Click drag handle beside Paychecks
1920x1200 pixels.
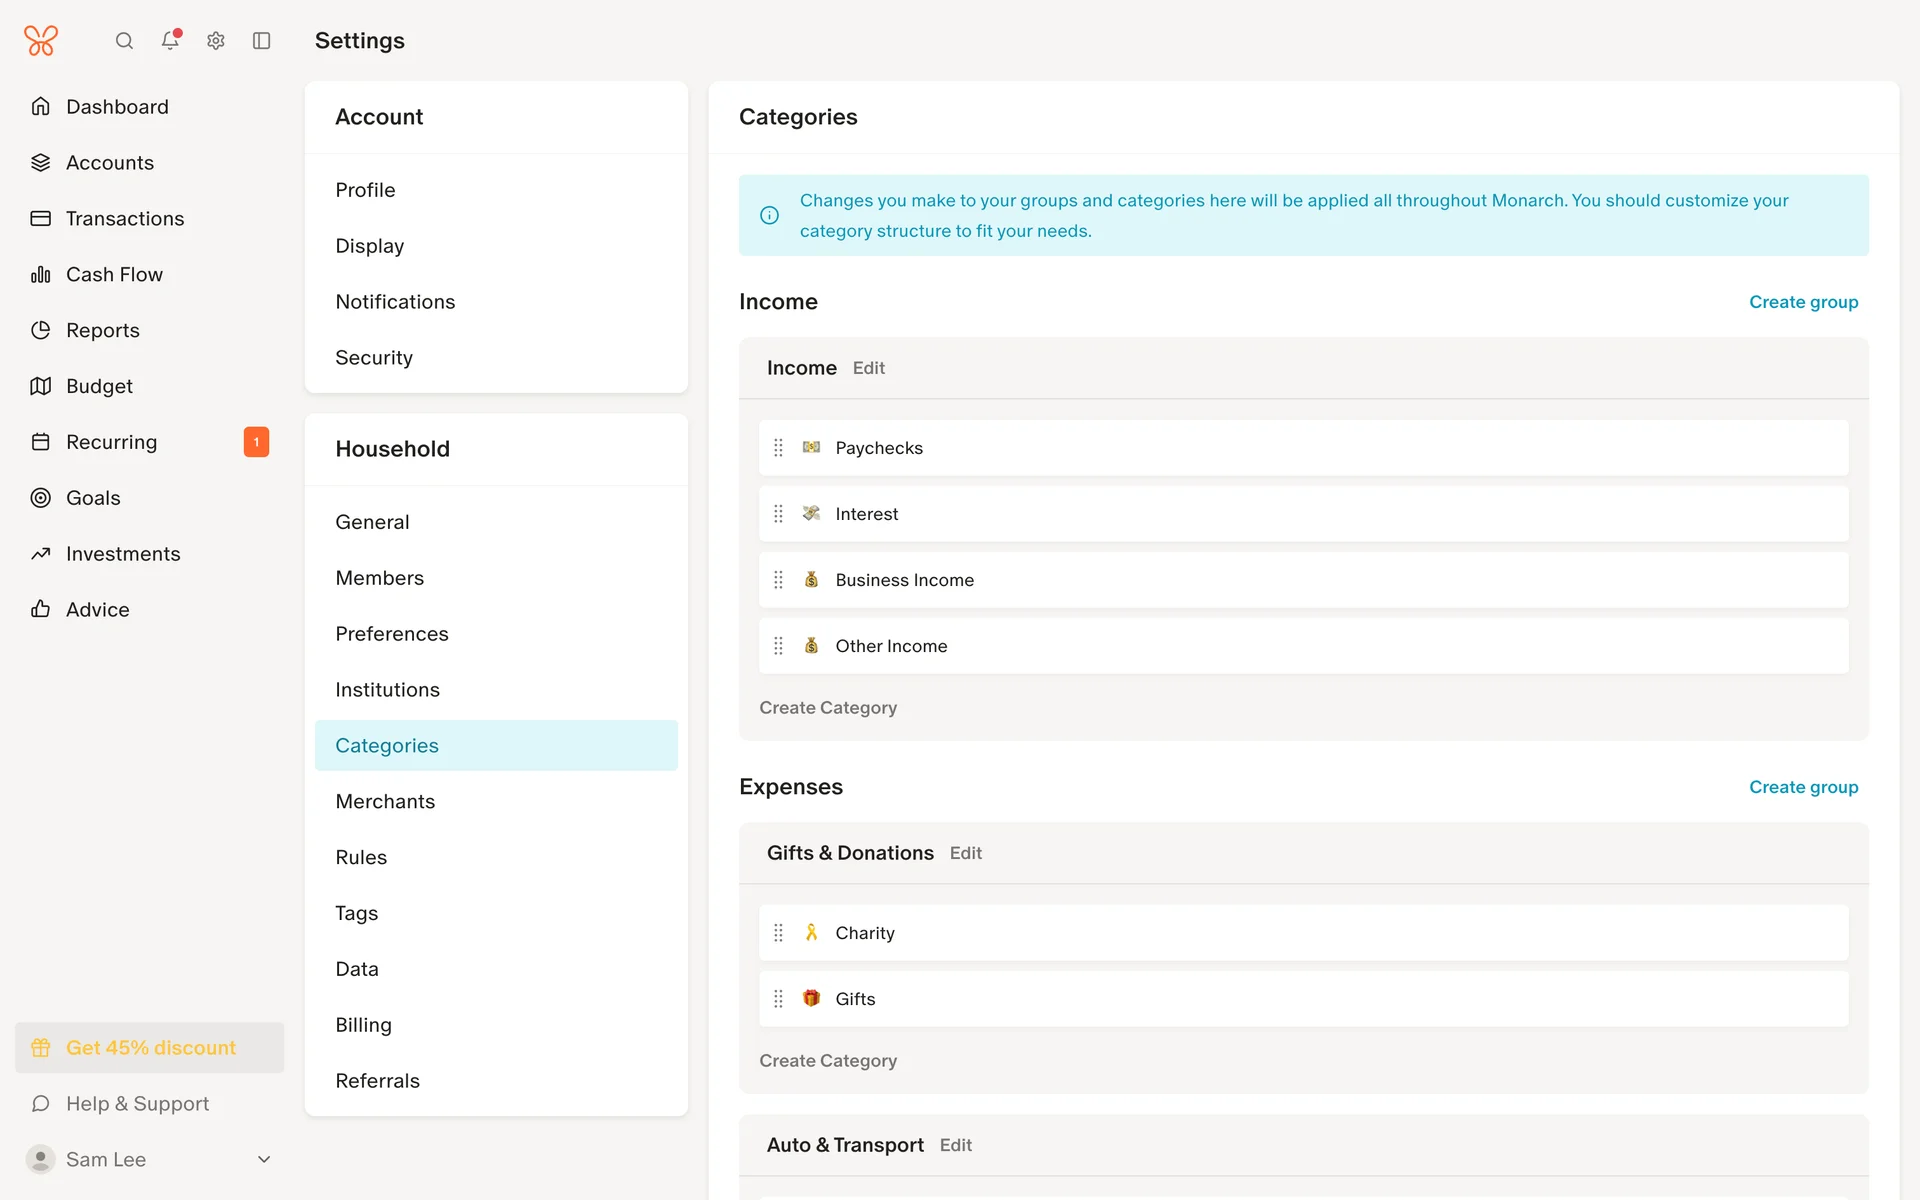pyautogui.click(x=778, y=448)
